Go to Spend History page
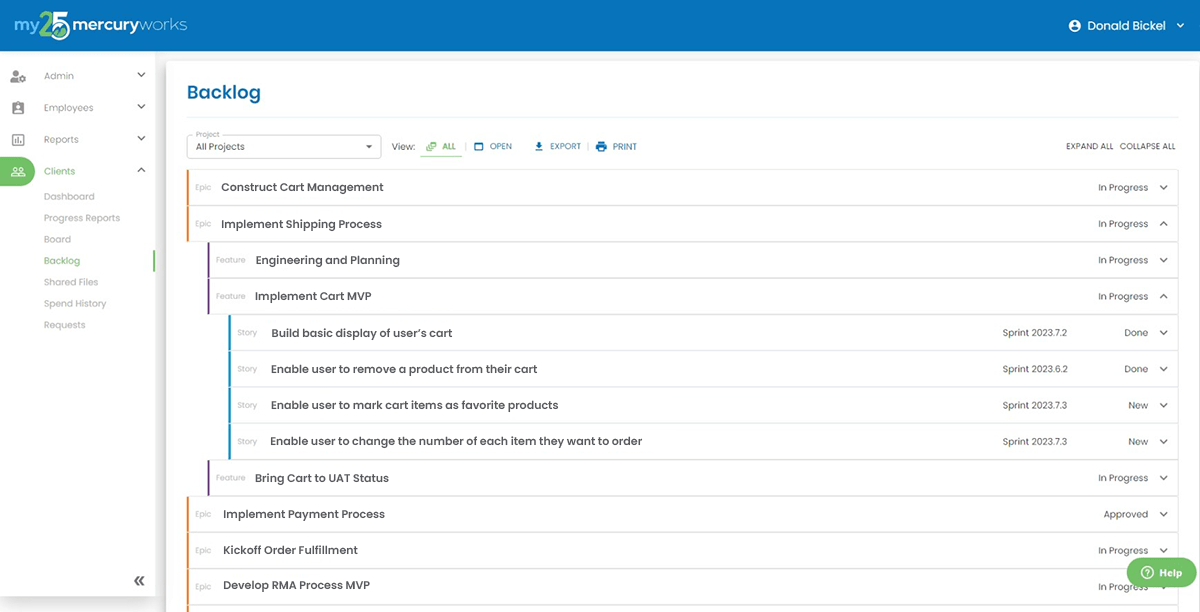This screenshot has width=1200, height=612. click(x=75, y=304)
